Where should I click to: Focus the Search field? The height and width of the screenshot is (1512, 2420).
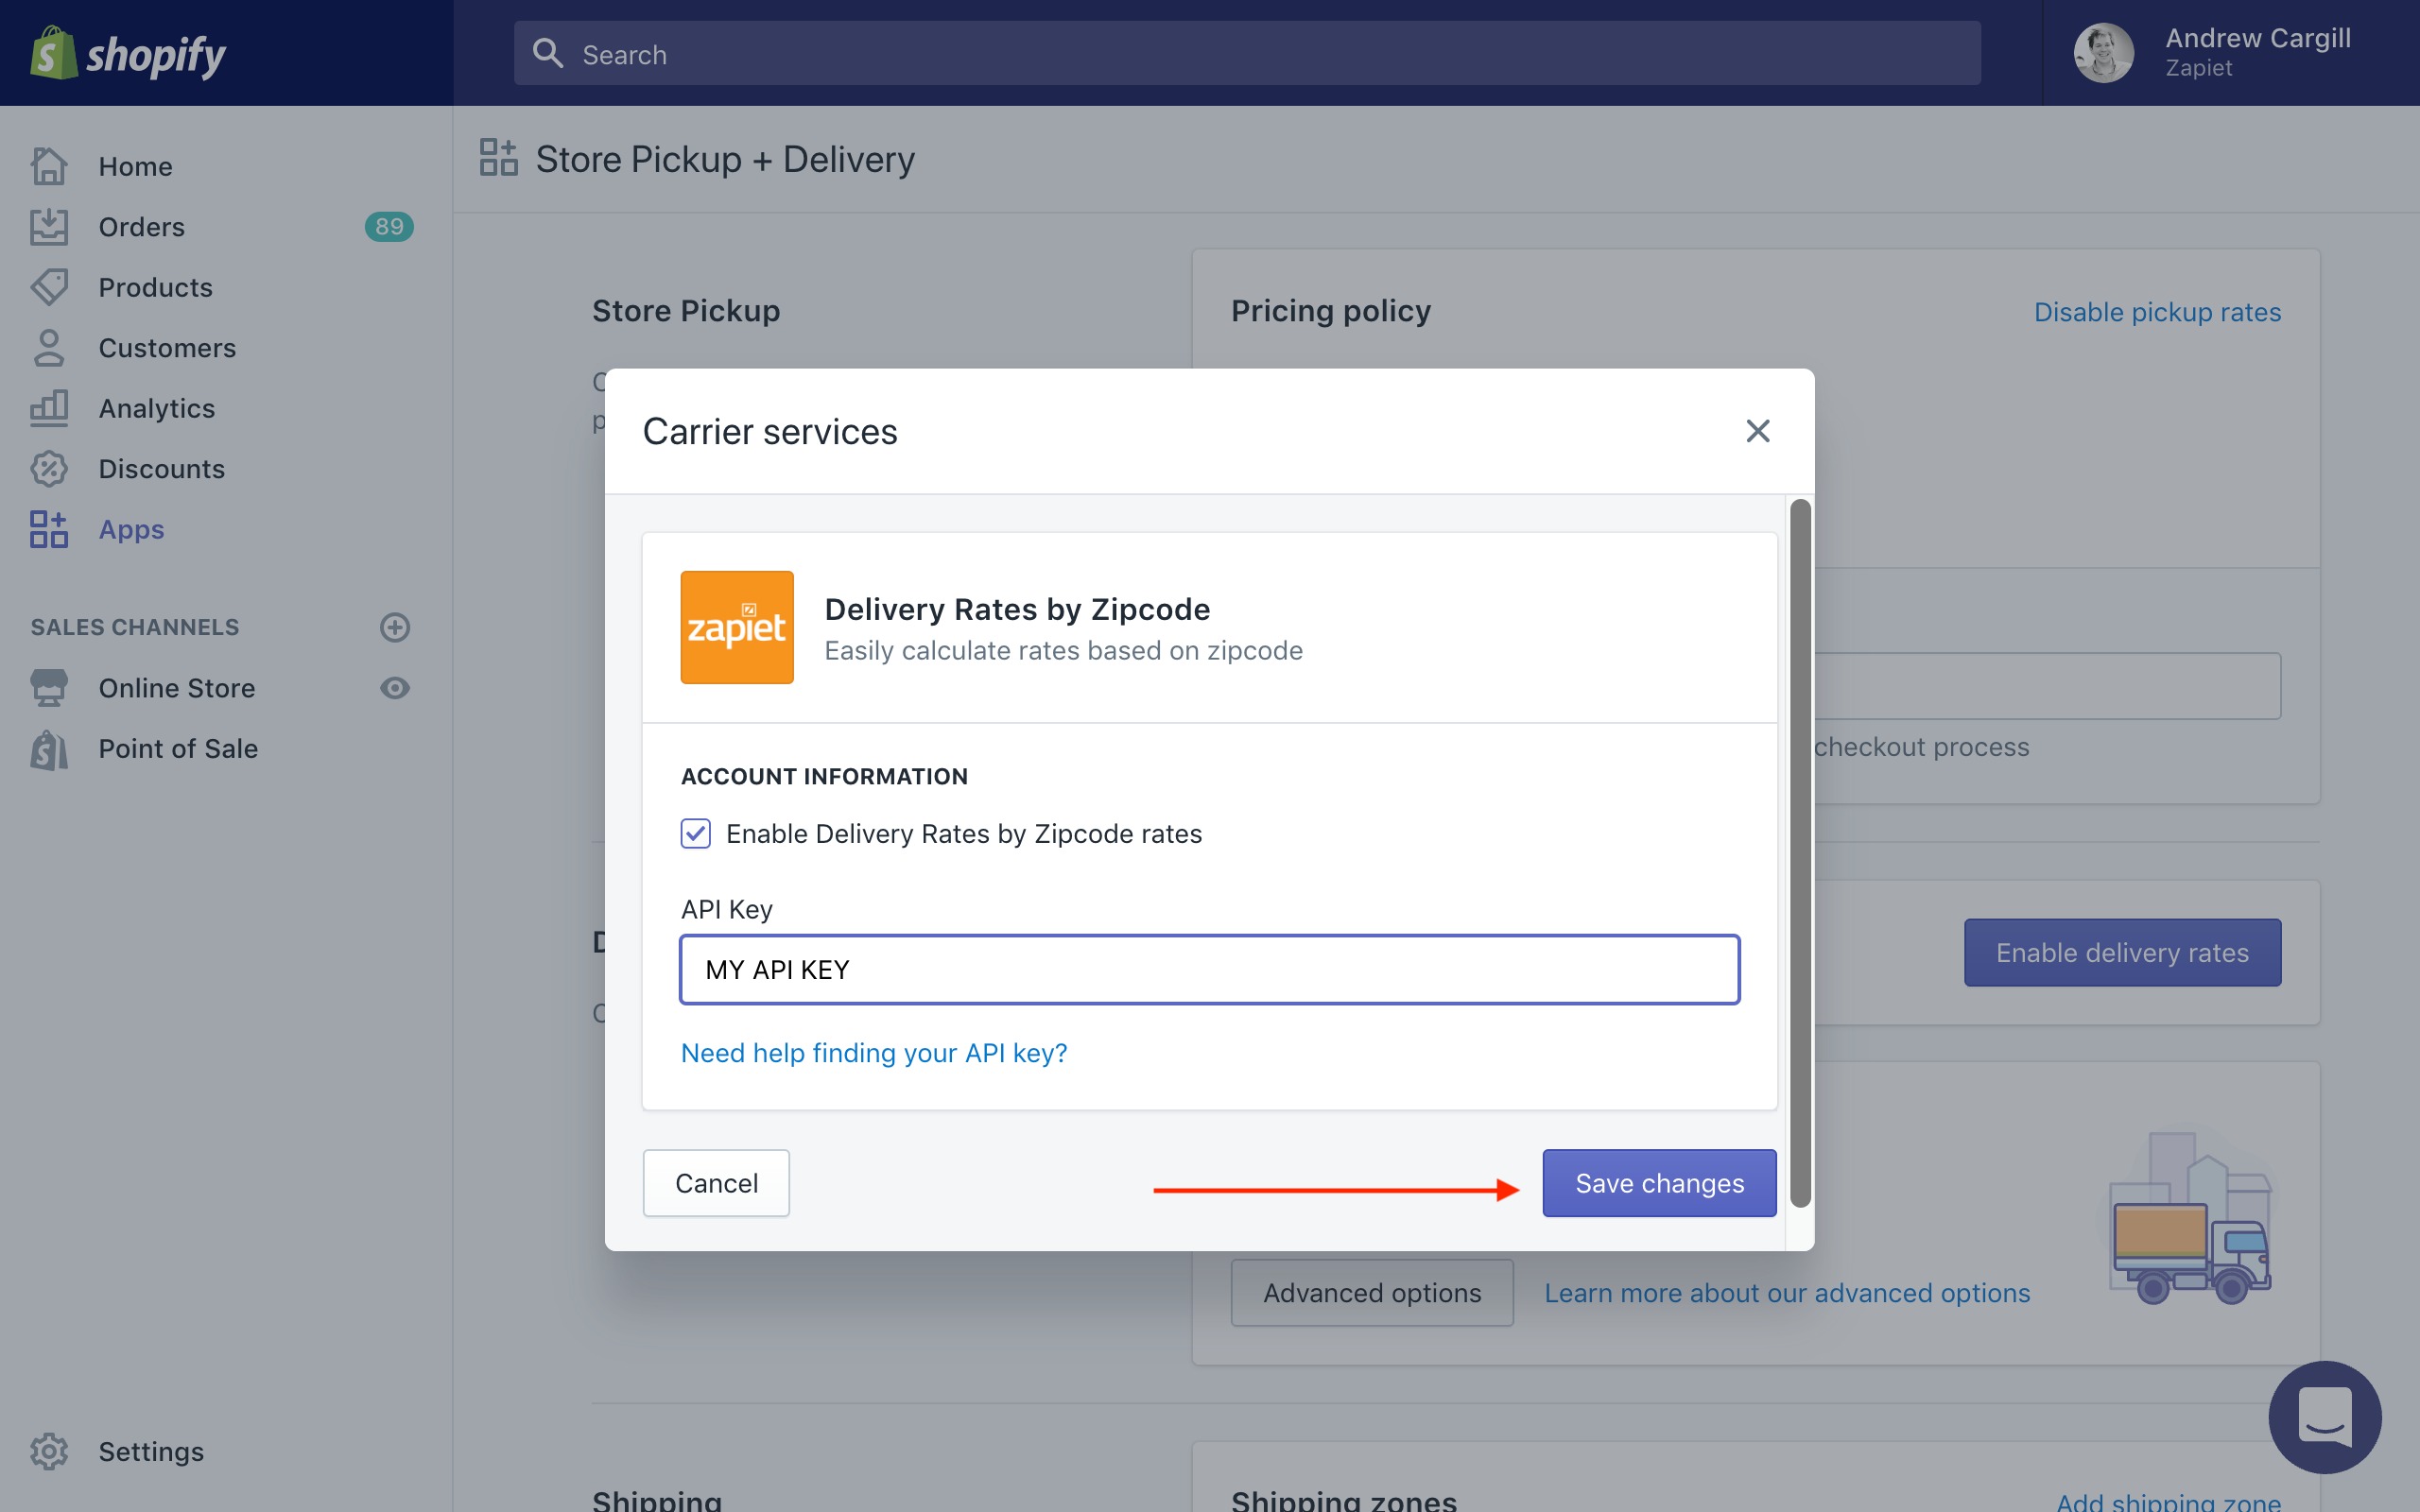tap(1247, 53)
